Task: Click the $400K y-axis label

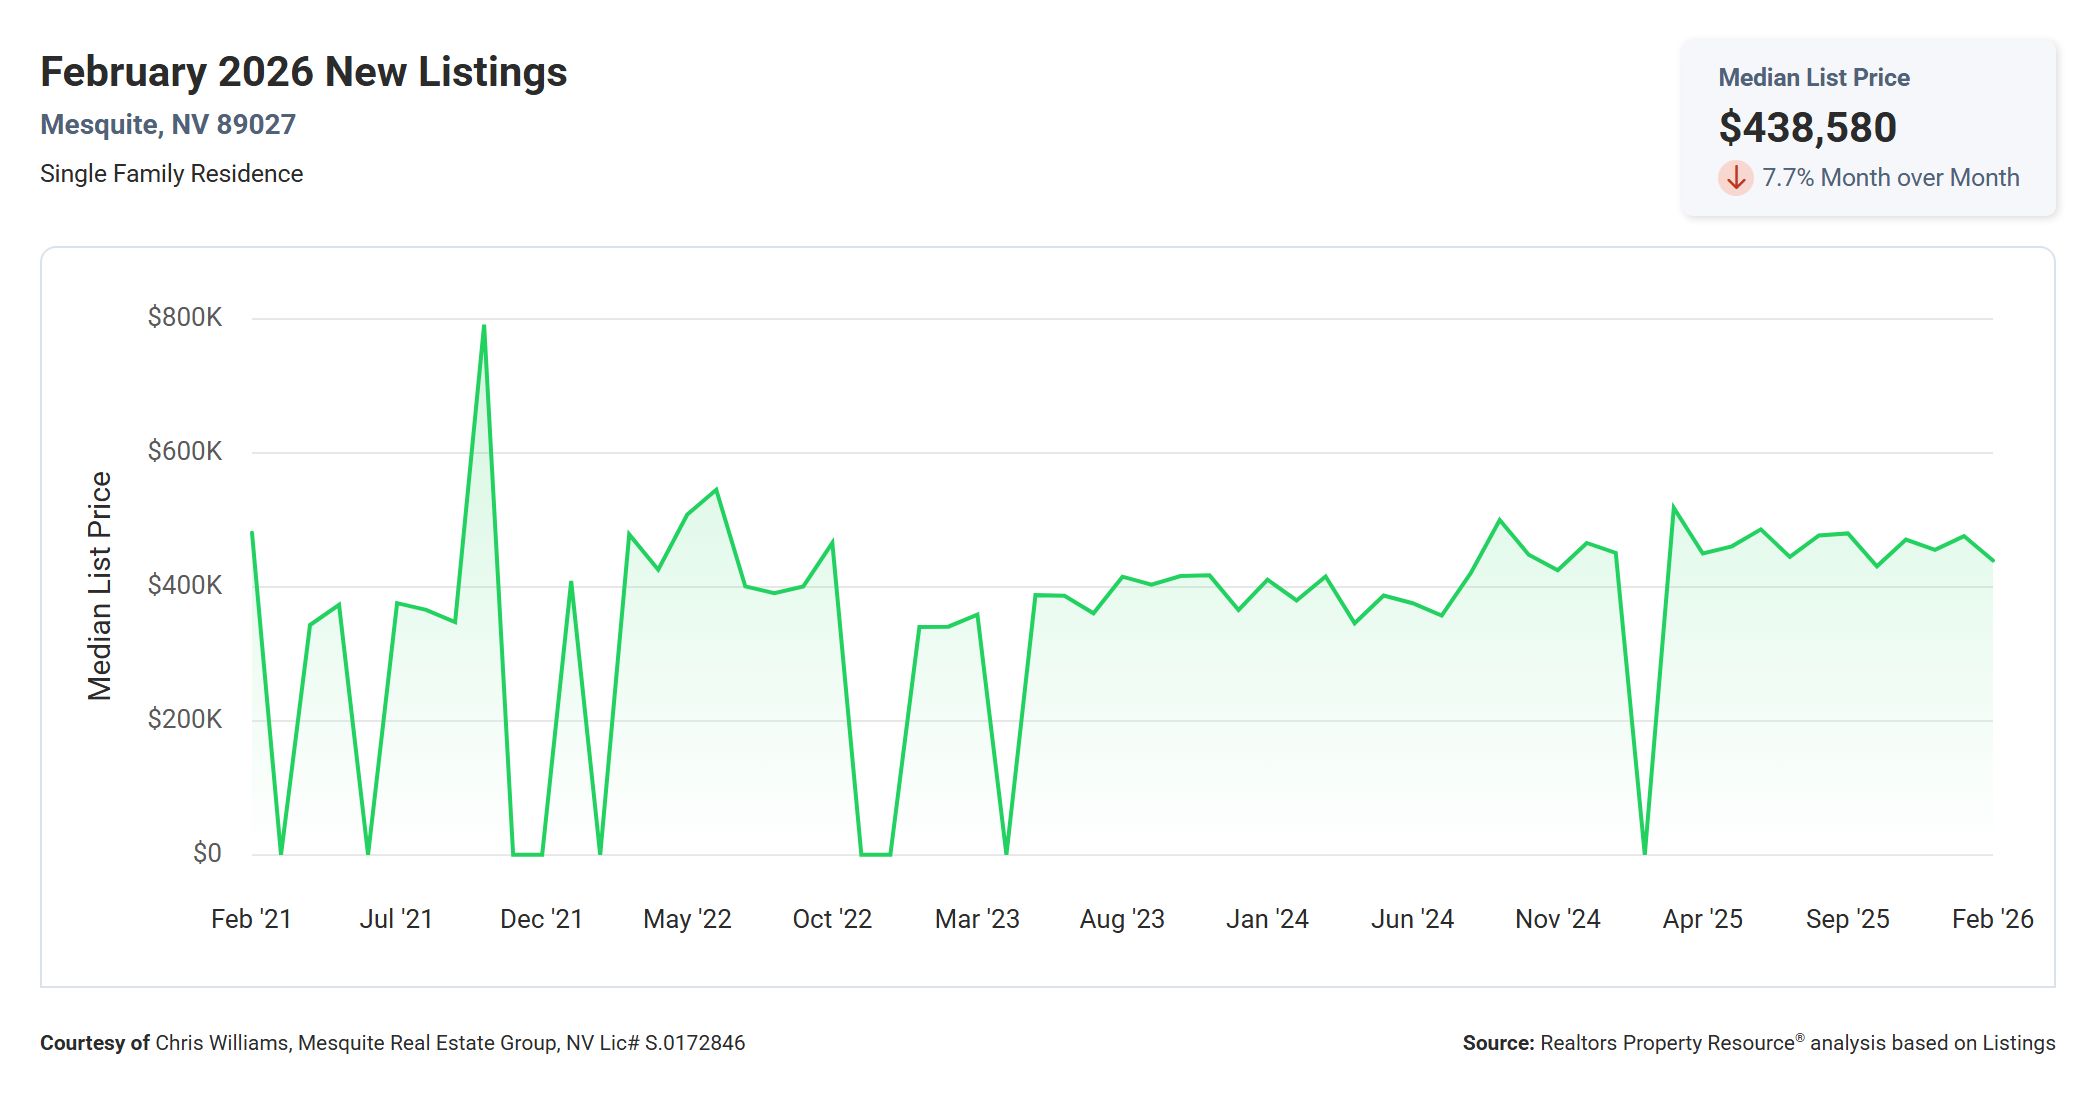Action: click(185, 585)
